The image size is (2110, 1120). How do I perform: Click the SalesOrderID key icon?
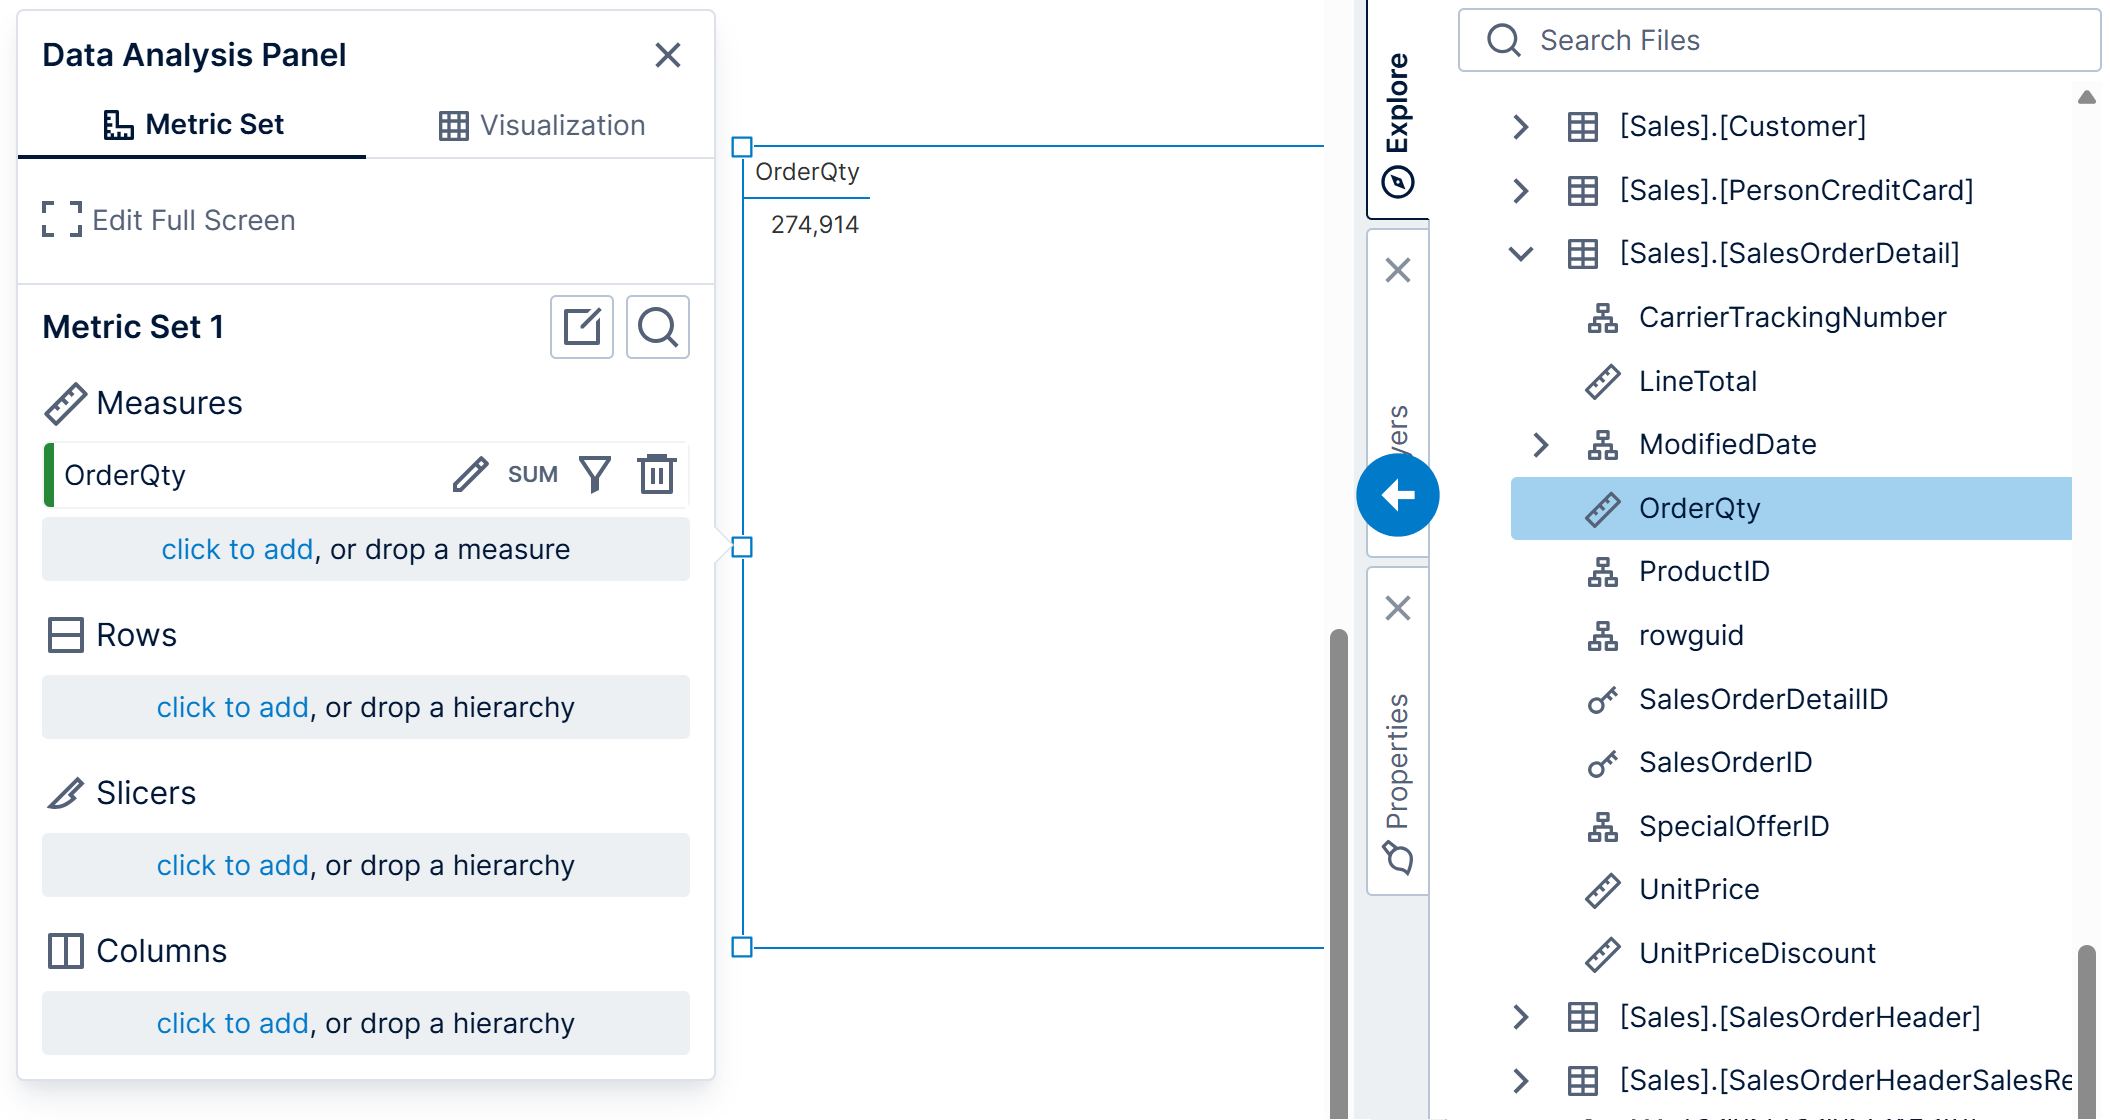tap(1603, 763)
